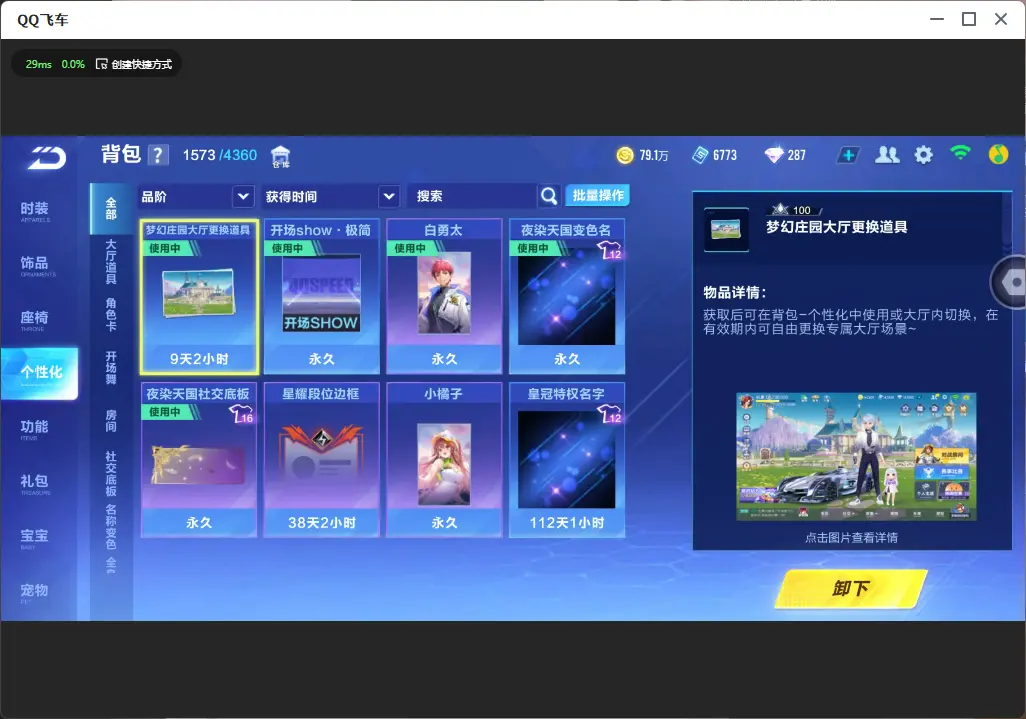
Task: Select the 礼包 category tab
Action: [x=35, y=483]
